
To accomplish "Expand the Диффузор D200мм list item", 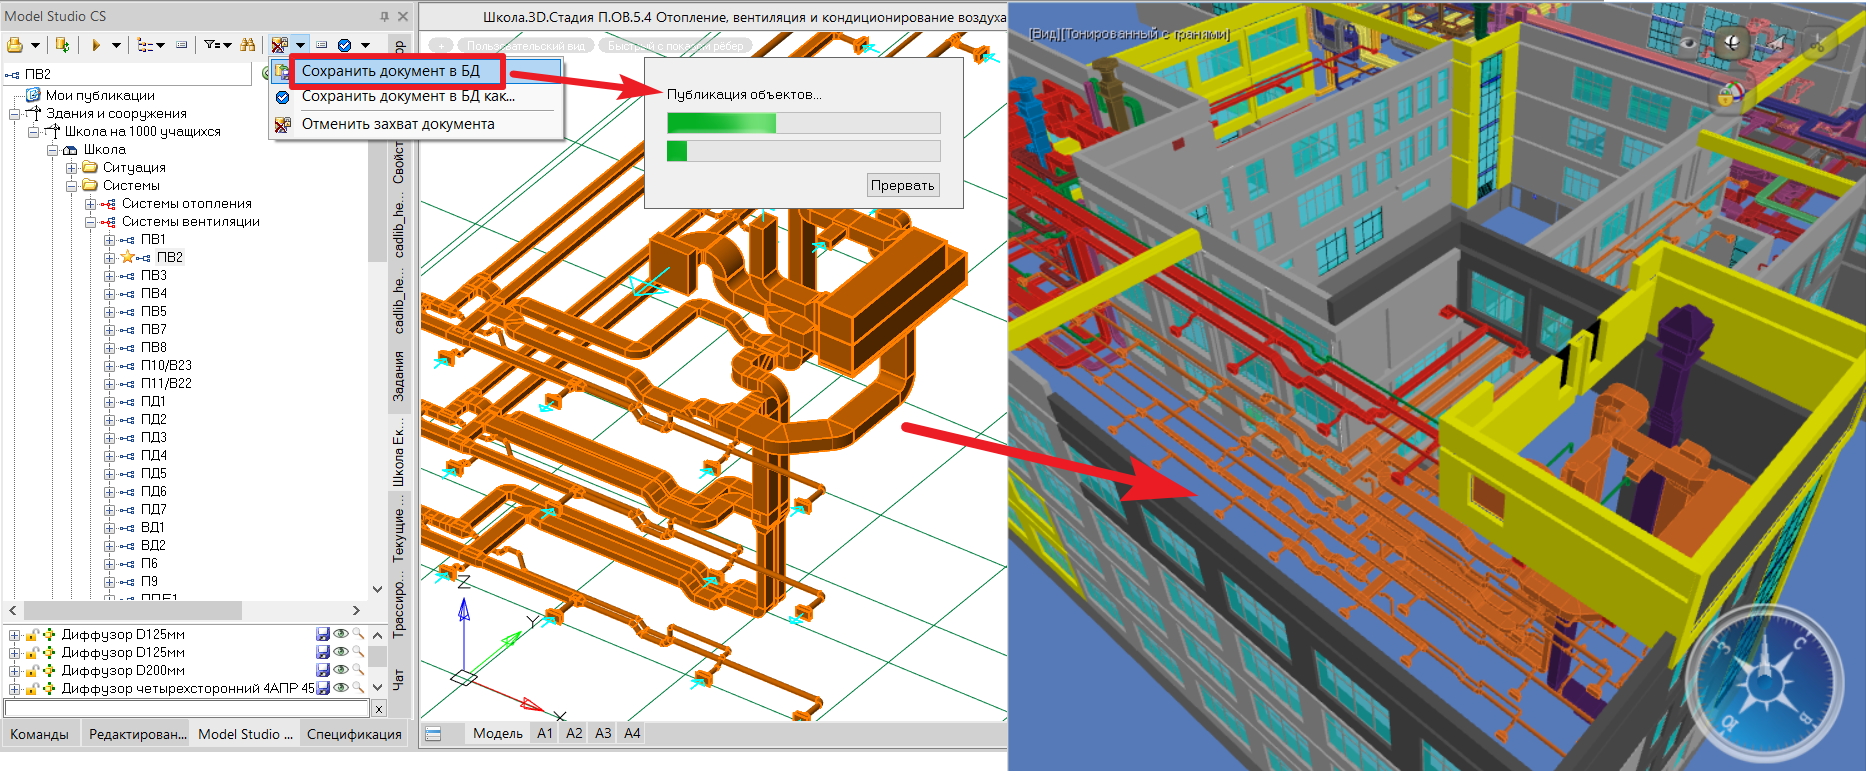I will (14, 670).
